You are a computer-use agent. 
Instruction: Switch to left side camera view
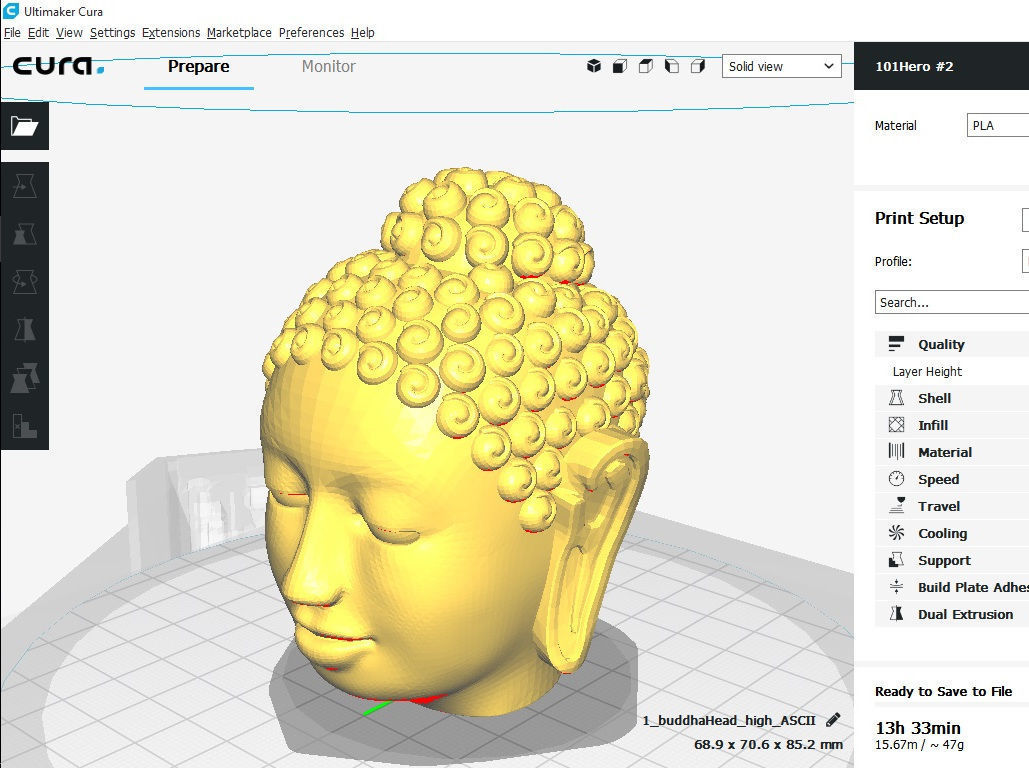671,66
